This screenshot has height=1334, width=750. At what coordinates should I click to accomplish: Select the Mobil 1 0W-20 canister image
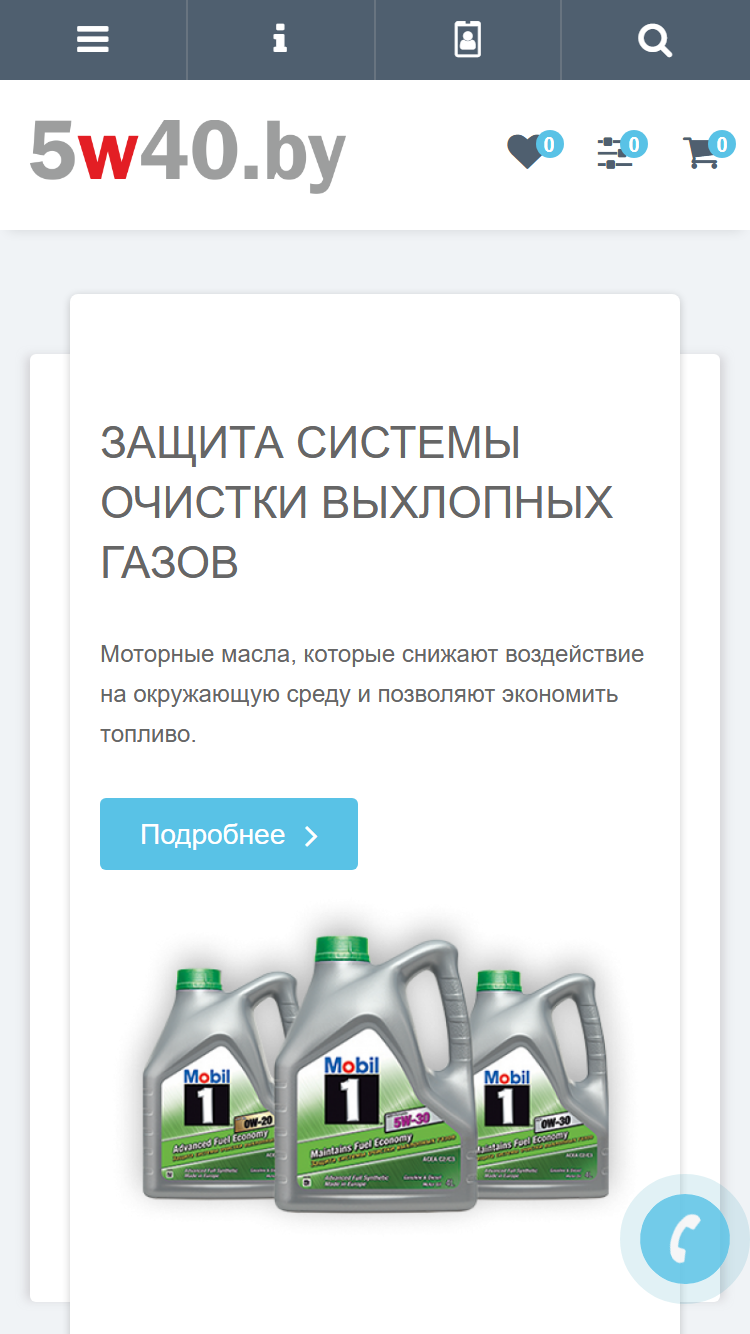point(218,1085)
